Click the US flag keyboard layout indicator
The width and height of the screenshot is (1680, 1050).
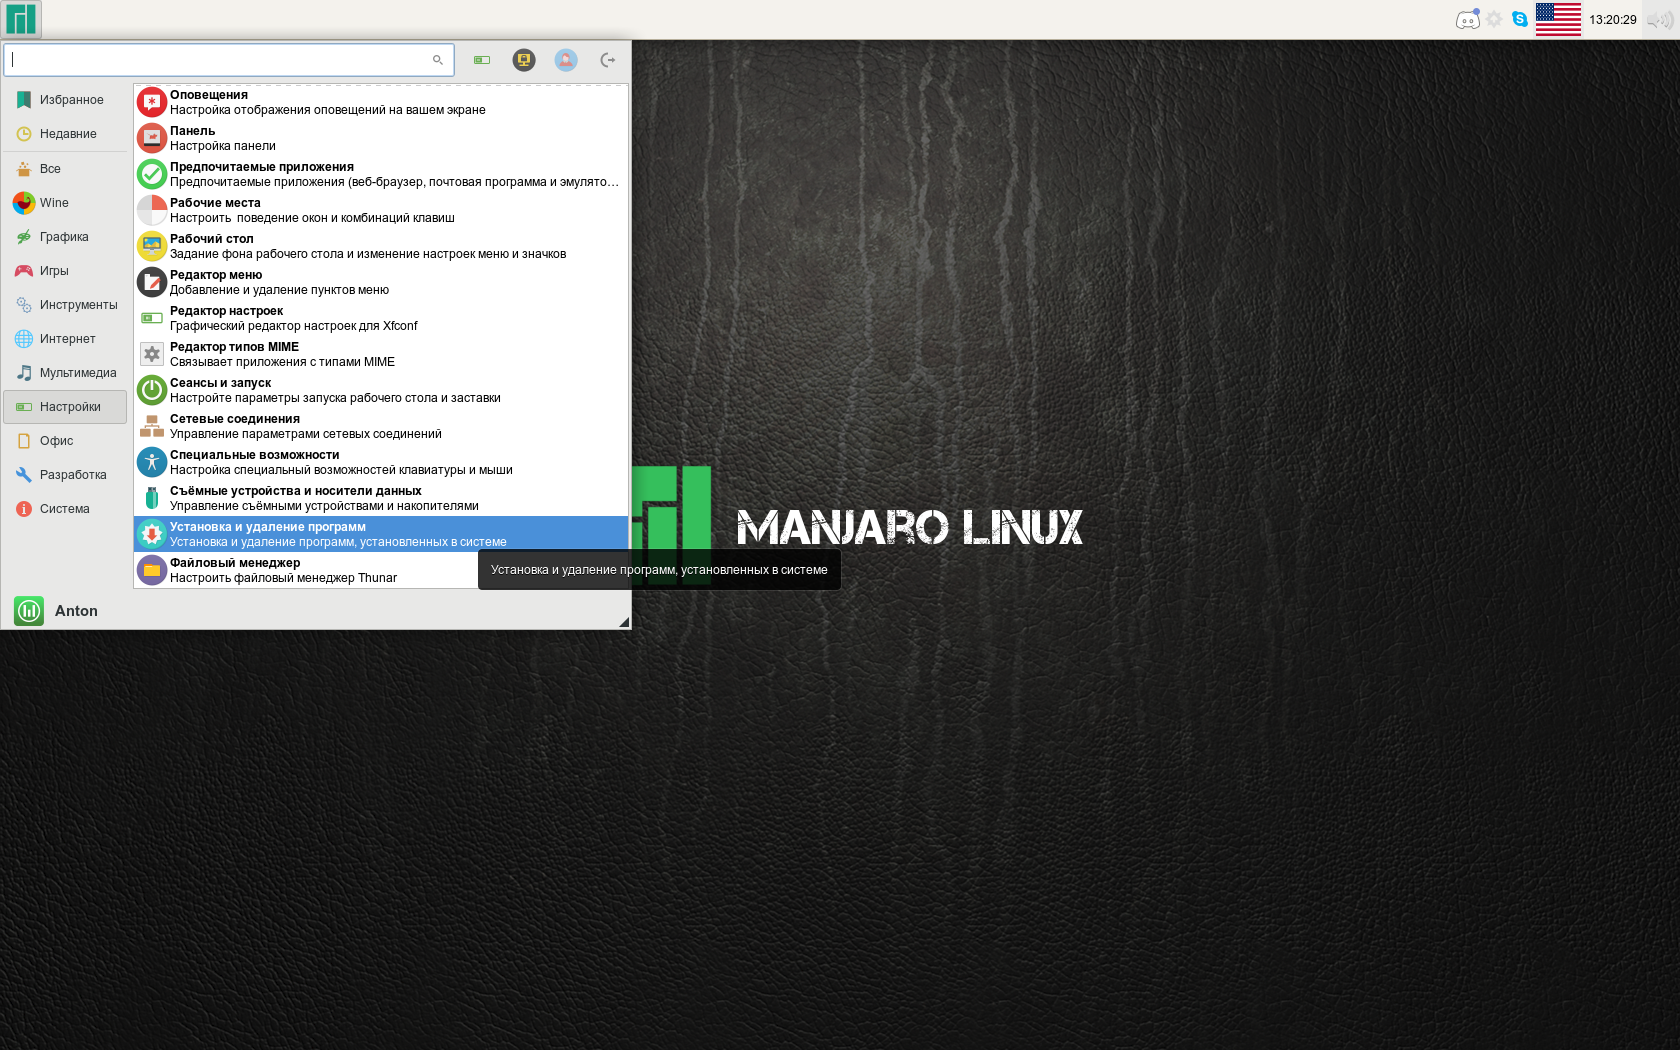[1558, 19]
